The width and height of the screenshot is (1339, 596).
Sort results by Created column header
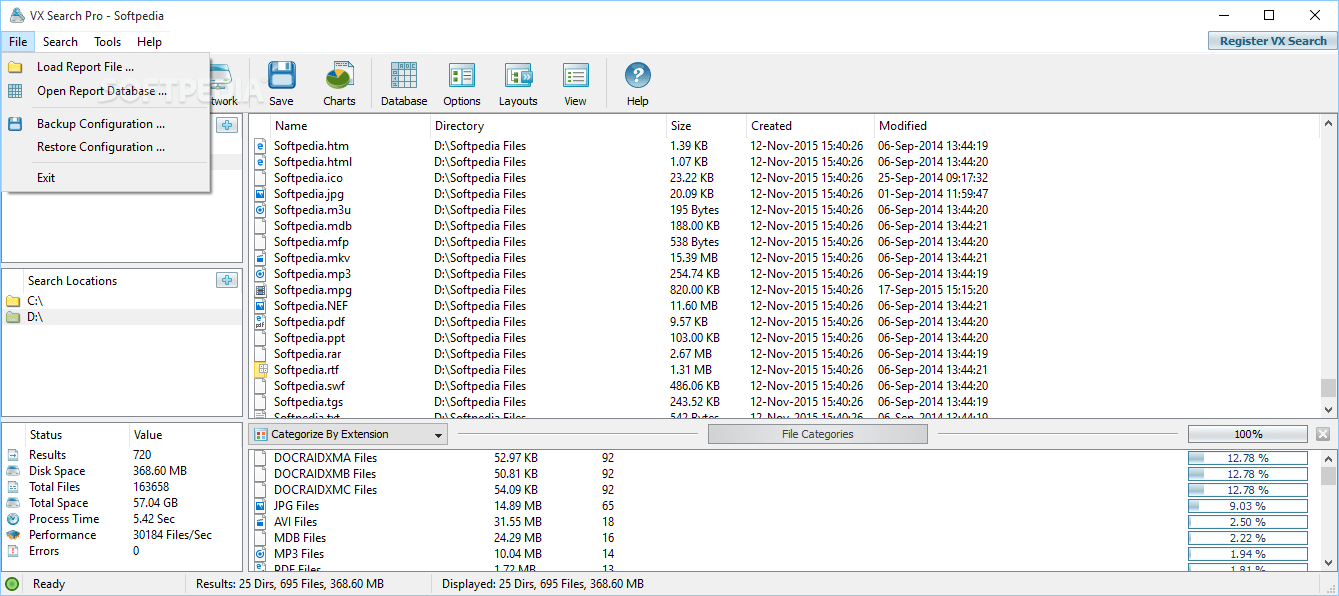[x=810, y=126]
